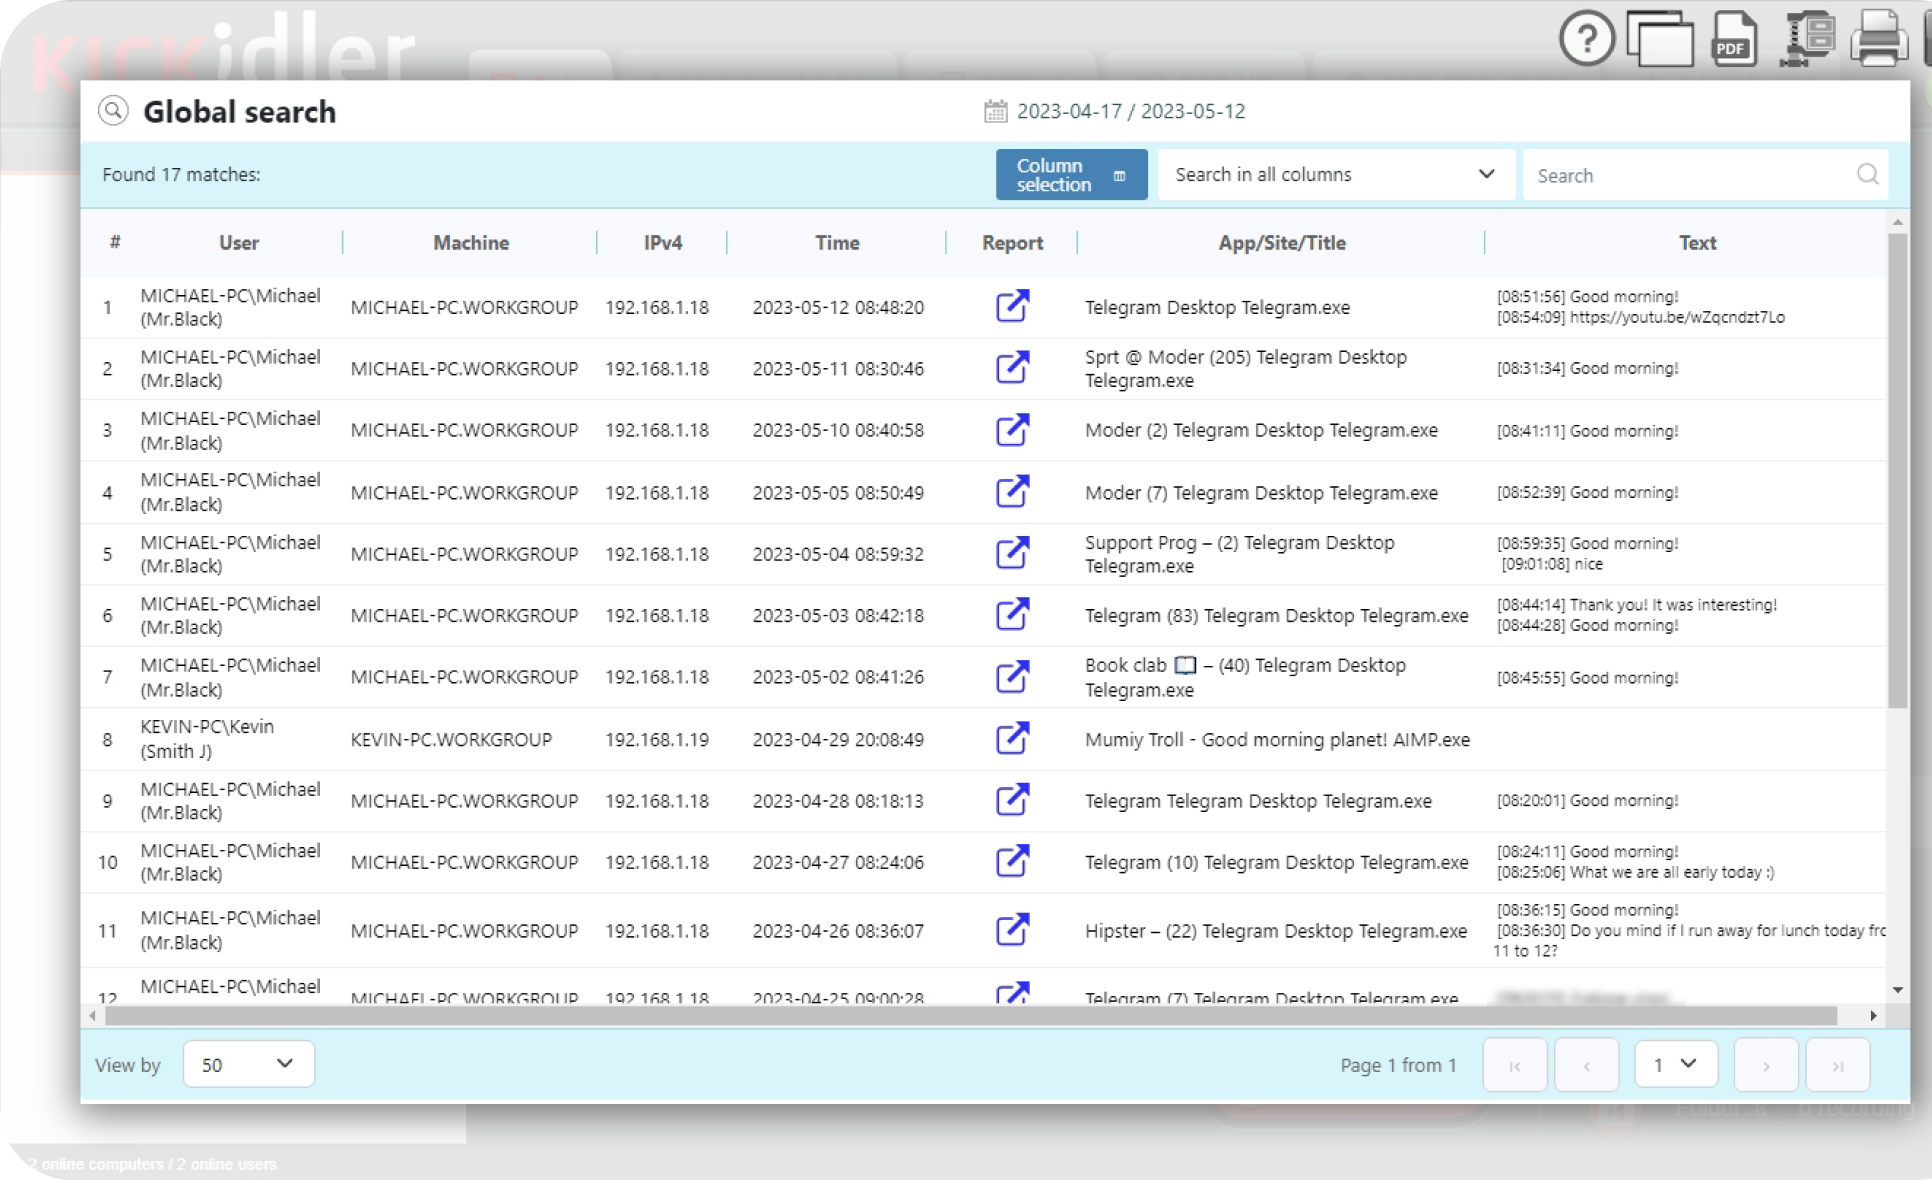Image resolution: width=1932 pixels, height=1180 pixels.
Task: Open report for 2023-05-10 08:40:58 entry
Action: coord(1012,430)
